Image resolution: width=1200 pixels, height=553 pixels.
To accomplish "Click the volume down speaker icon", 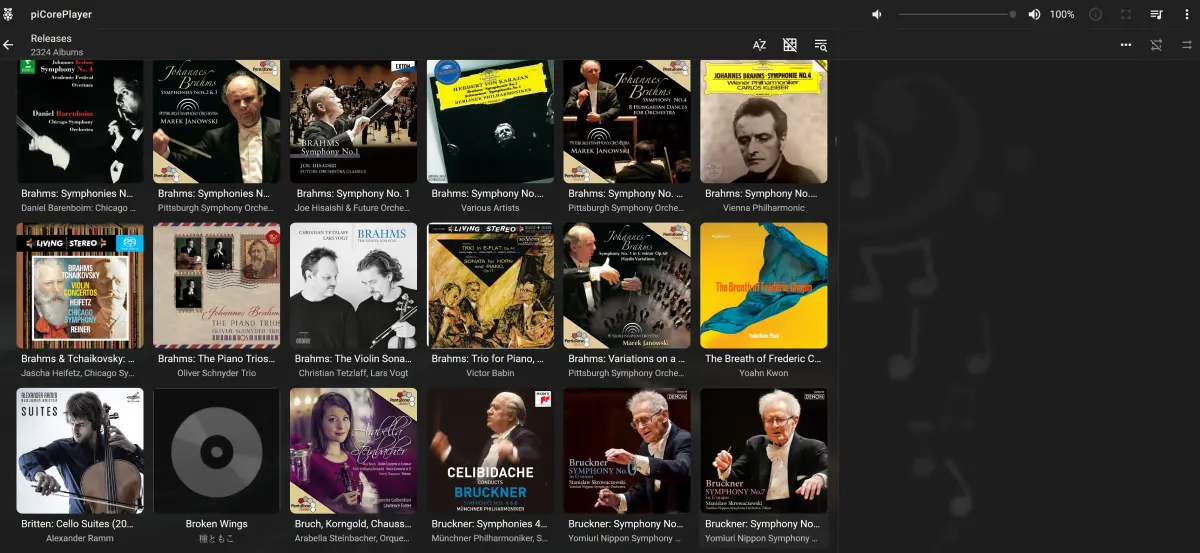I will [x=877, y=14].
